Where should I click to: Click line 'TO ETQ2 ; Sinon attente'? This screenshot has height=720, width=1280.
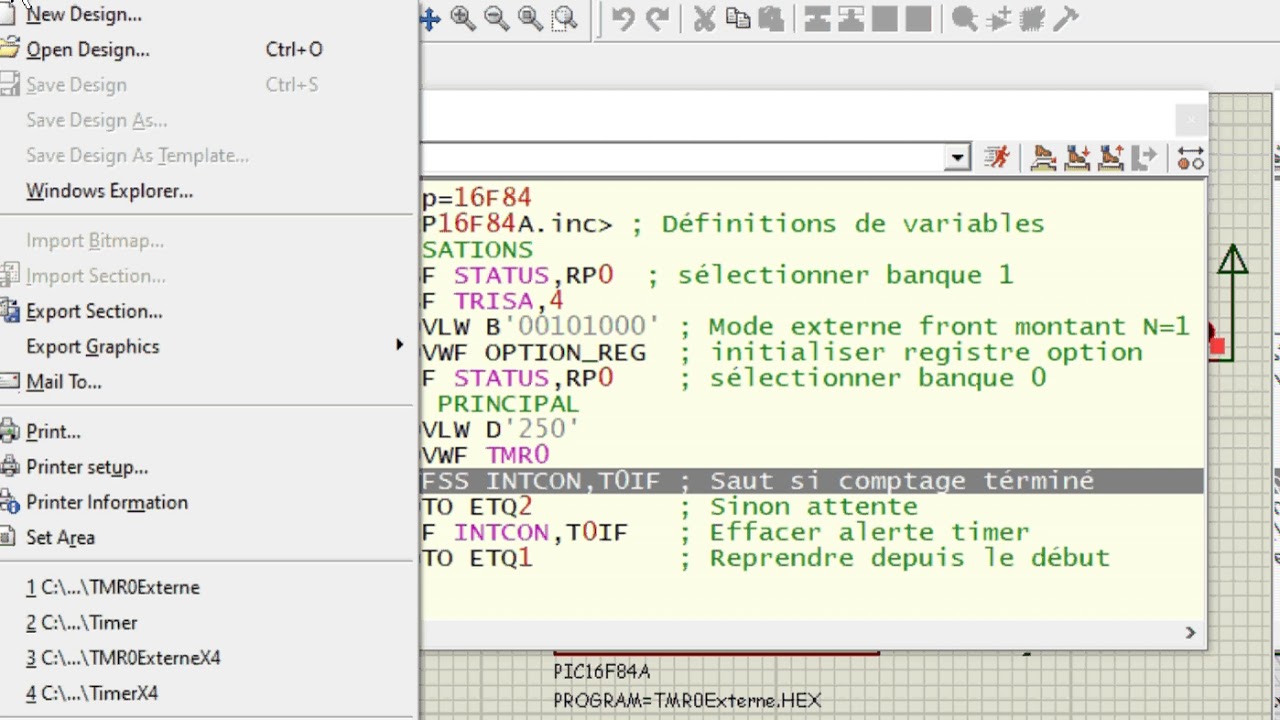click(x=670, y=507)
